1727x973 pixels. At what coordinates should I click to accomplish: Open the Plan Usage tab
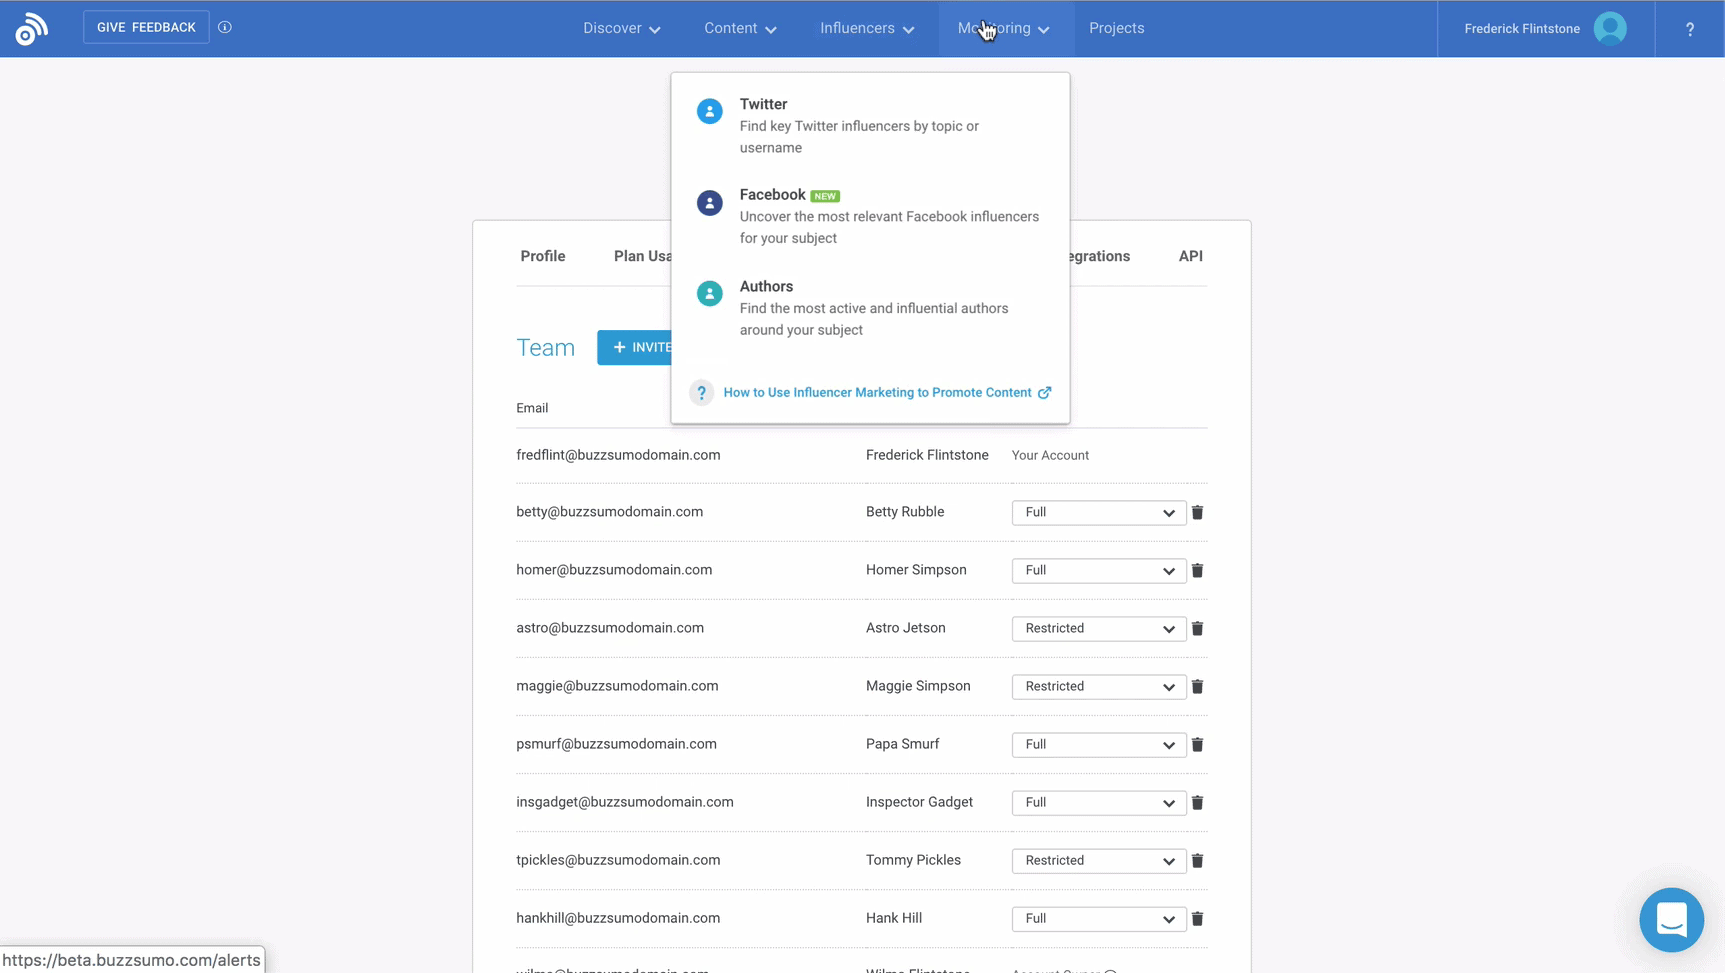pyautogui.click(x=642, y=256)
